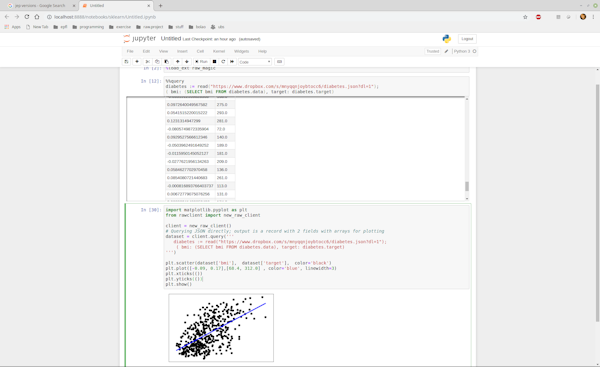Open the Kernel menu
The height and width of the screenshot is (367, 600).
point(219,51)
